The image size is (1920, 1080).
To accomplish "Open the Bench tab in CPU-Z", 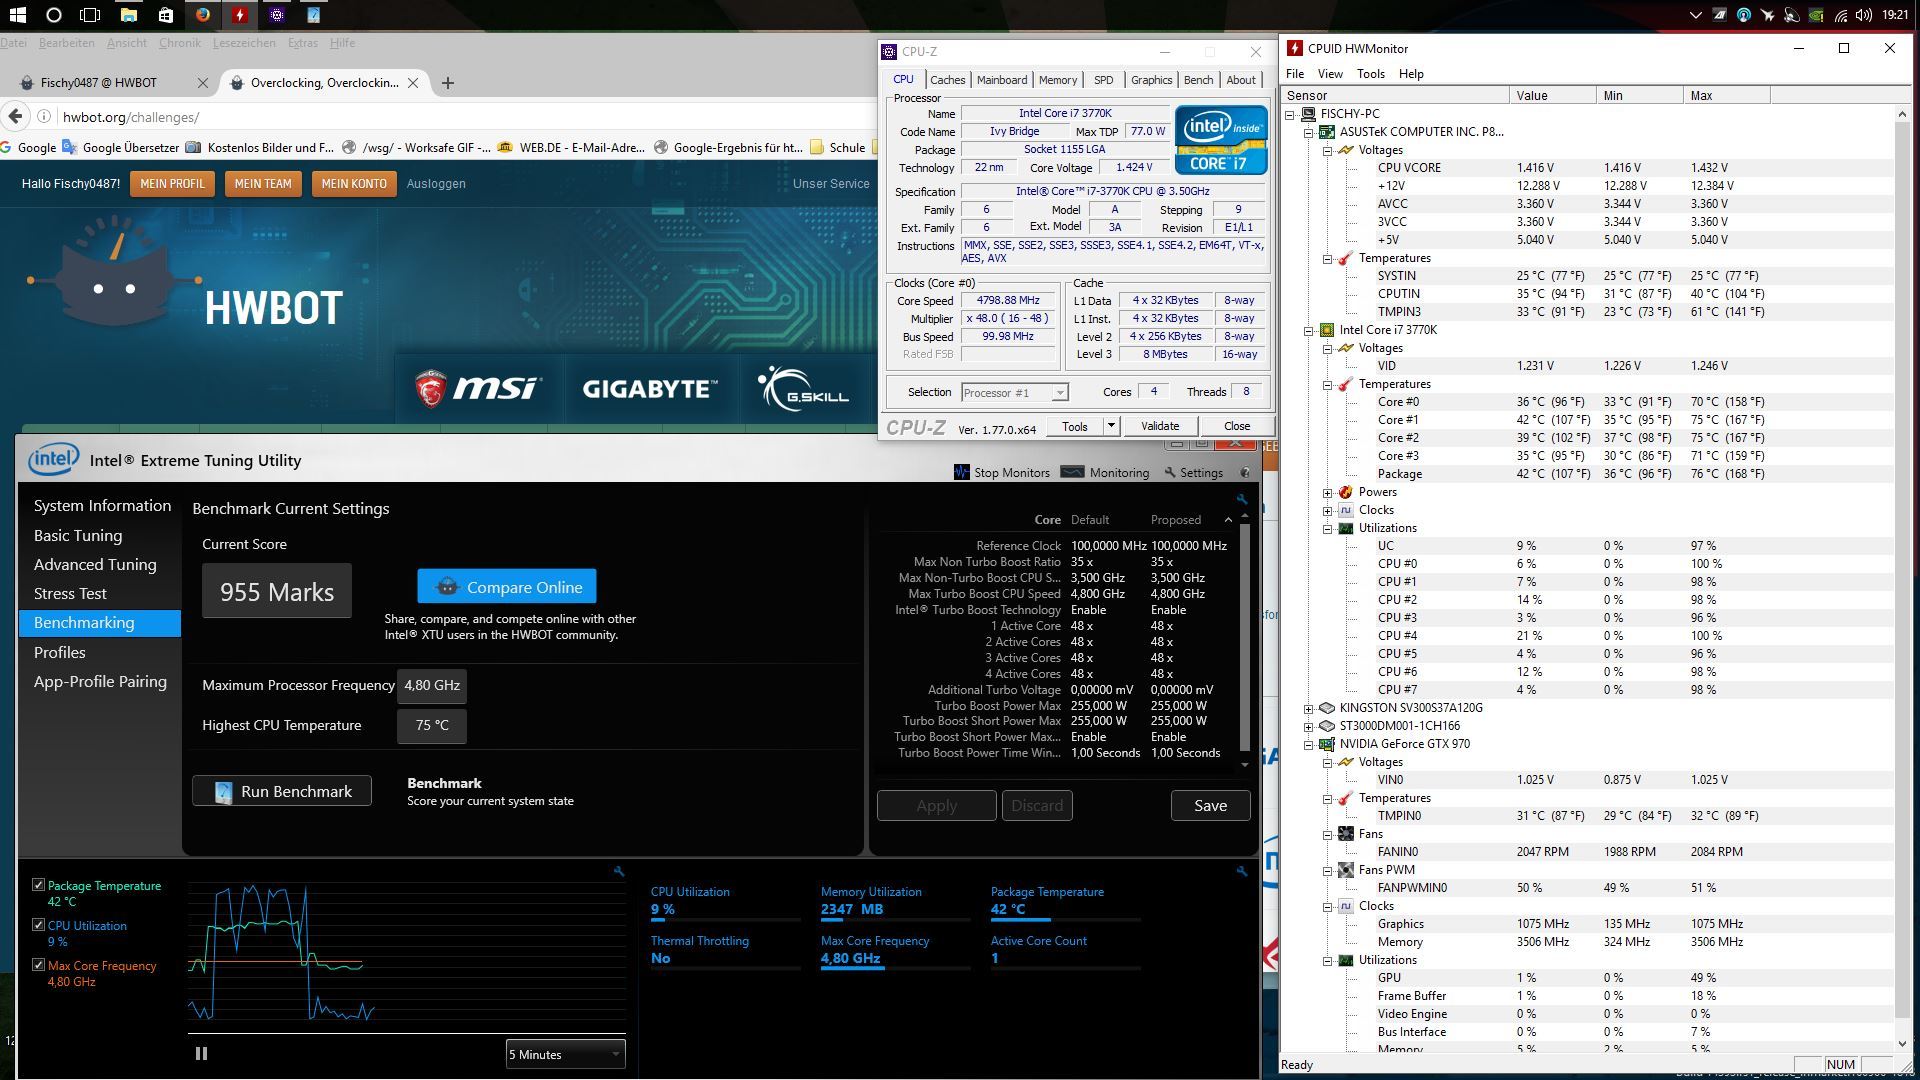I will tap(1198, 80).
